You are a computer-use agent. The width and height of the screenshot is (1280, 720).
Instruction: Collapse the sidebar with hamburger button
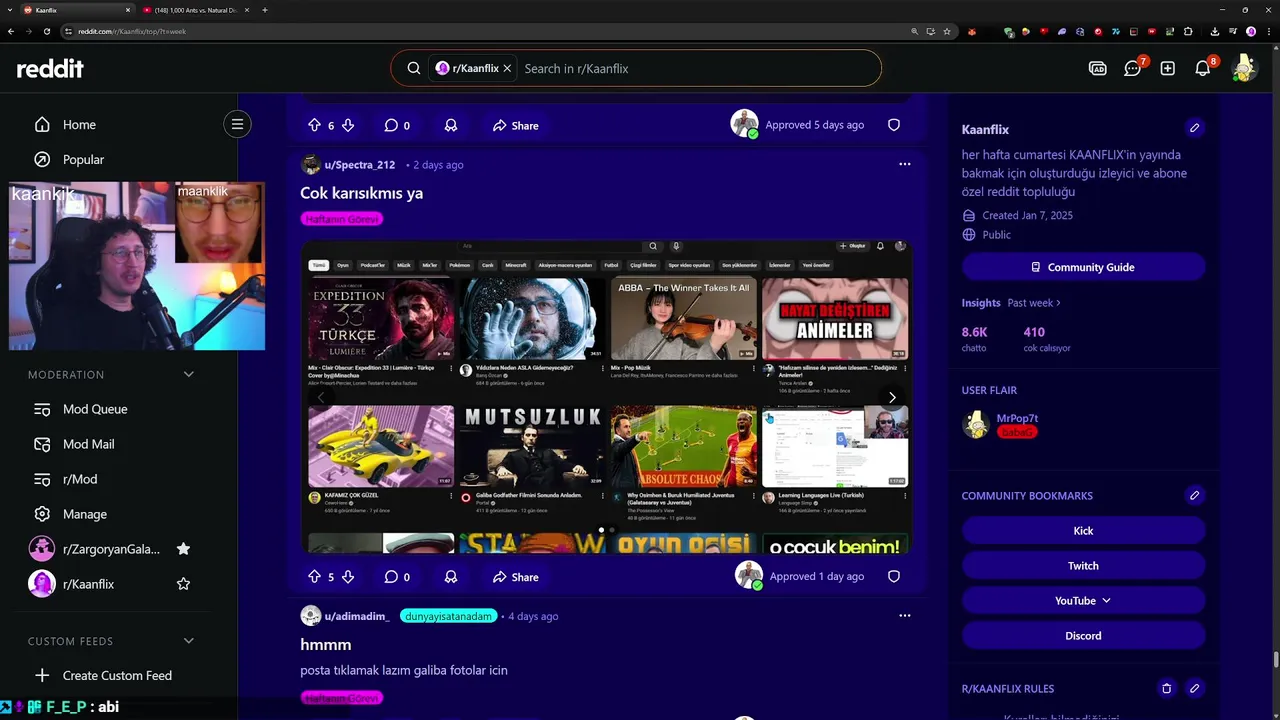tap(237, 125)
